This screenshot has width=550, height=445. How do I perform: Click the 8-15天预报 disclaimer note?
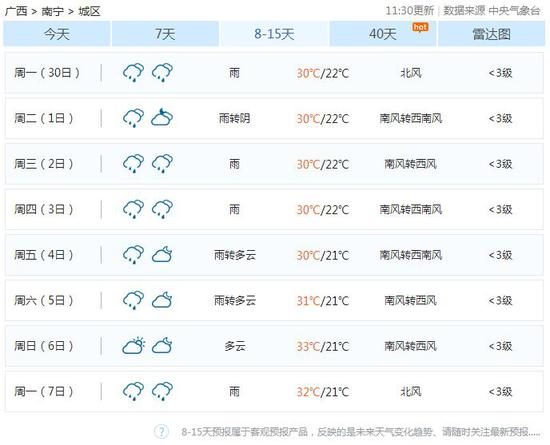coord(361,432)
